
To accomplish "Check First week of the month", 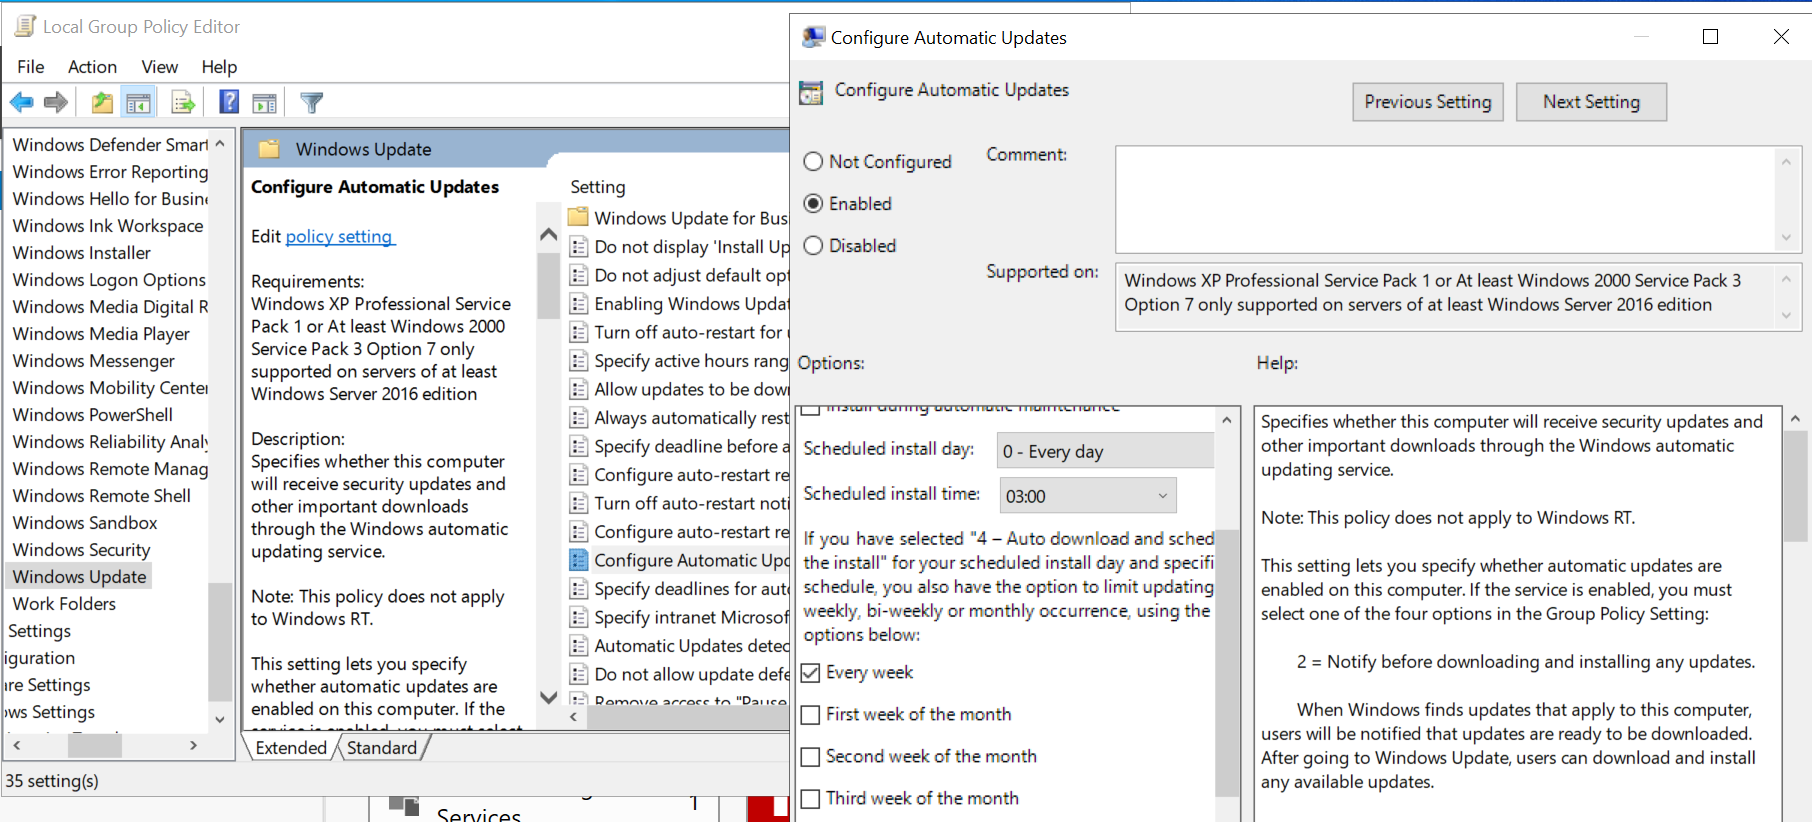I will tap(811, 715).
